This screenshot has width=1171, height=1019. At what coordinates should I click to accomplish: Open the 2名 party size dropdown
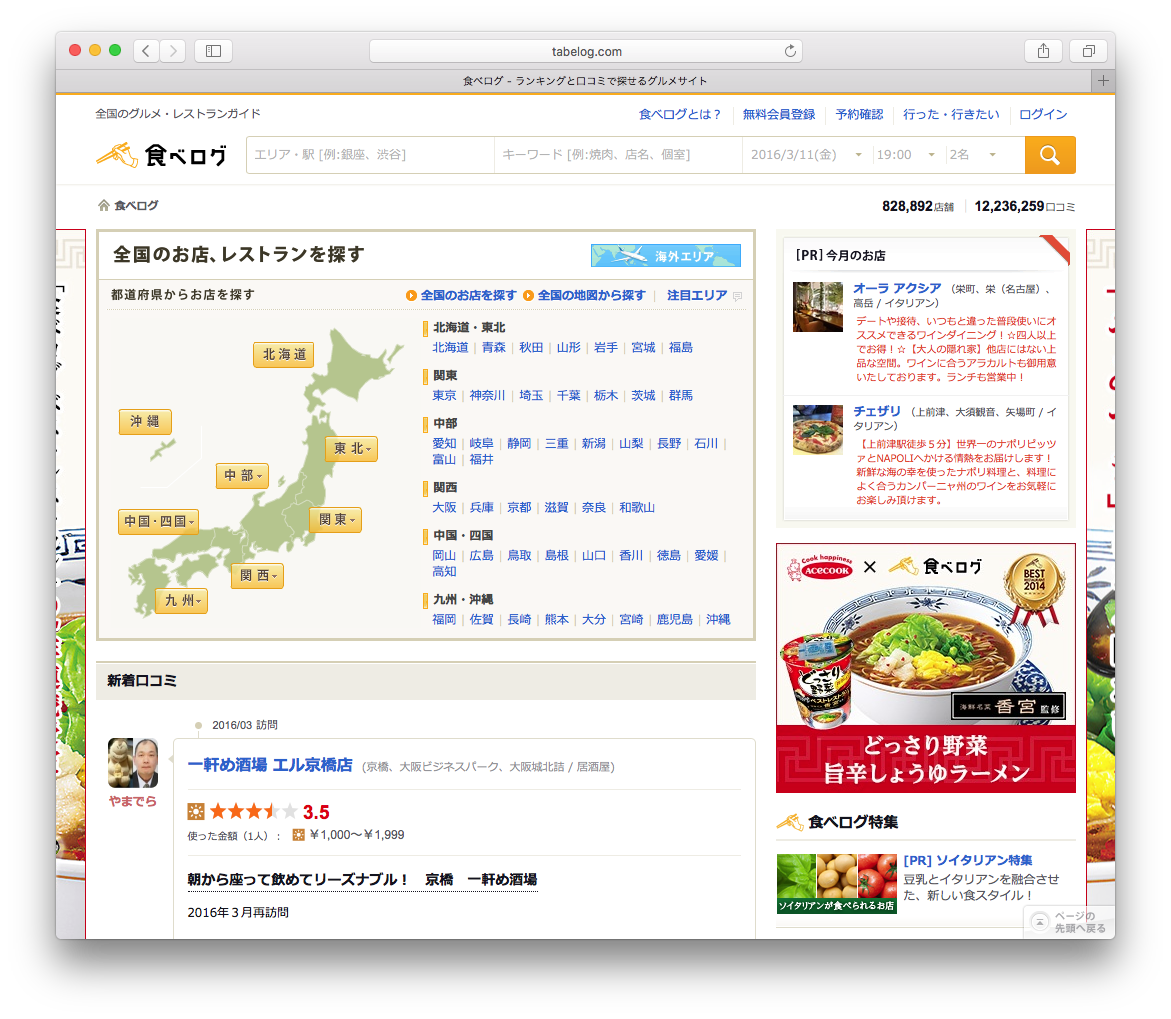pos(972,155)
